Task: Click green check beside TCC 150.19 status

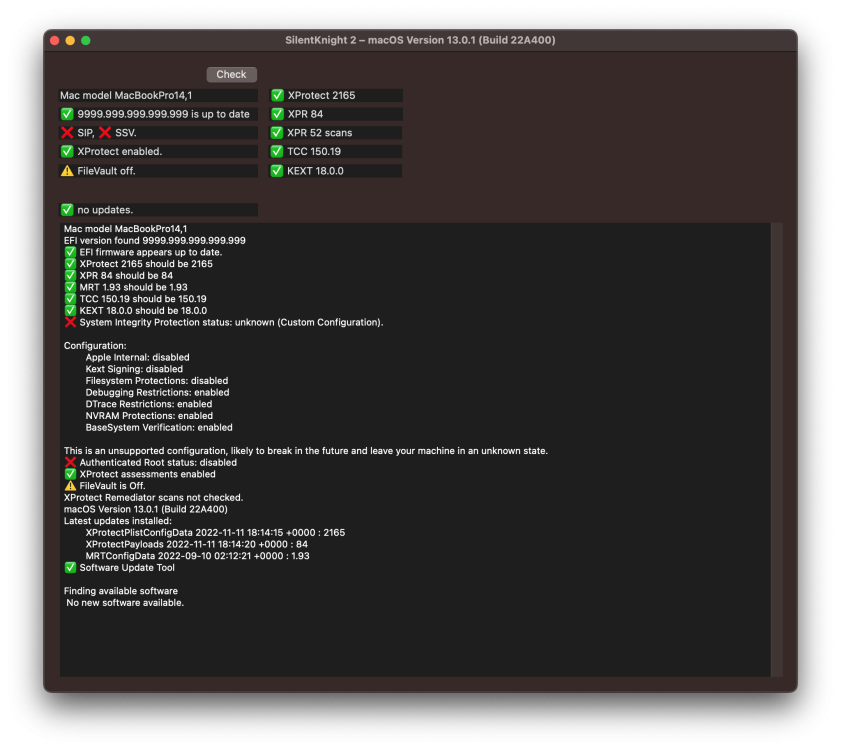Action: coord(277,151)
